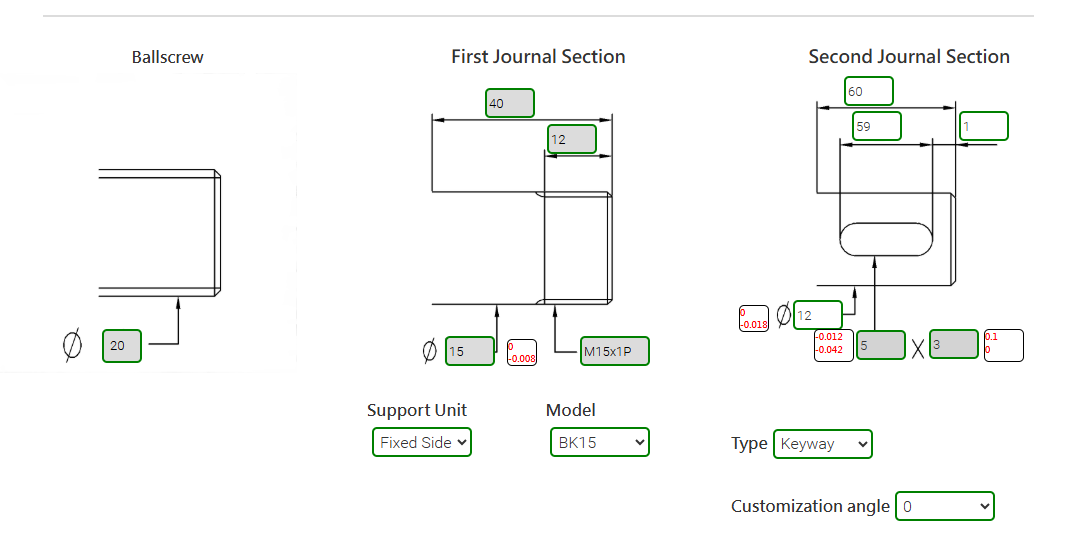Click the -0.012/-0.042 tolerance box
The image size is (1088, 547).
point(832,344)
